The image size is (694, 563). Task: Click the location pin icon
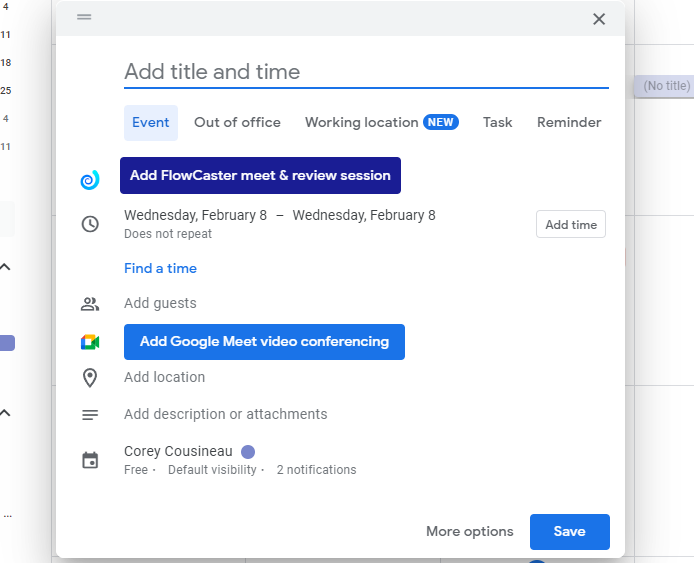[x=90, y=378]
